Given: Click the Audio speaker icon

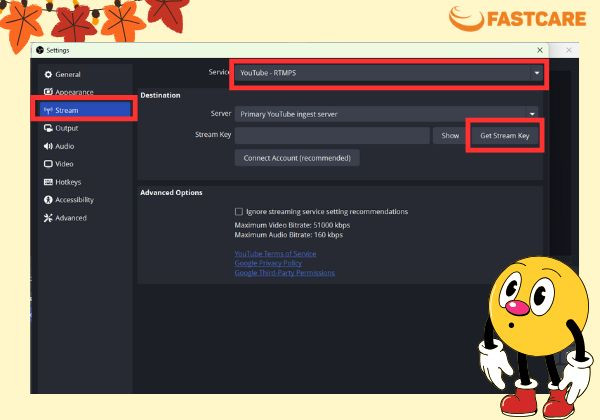Looking at the screenshot, I should point(48,146).
